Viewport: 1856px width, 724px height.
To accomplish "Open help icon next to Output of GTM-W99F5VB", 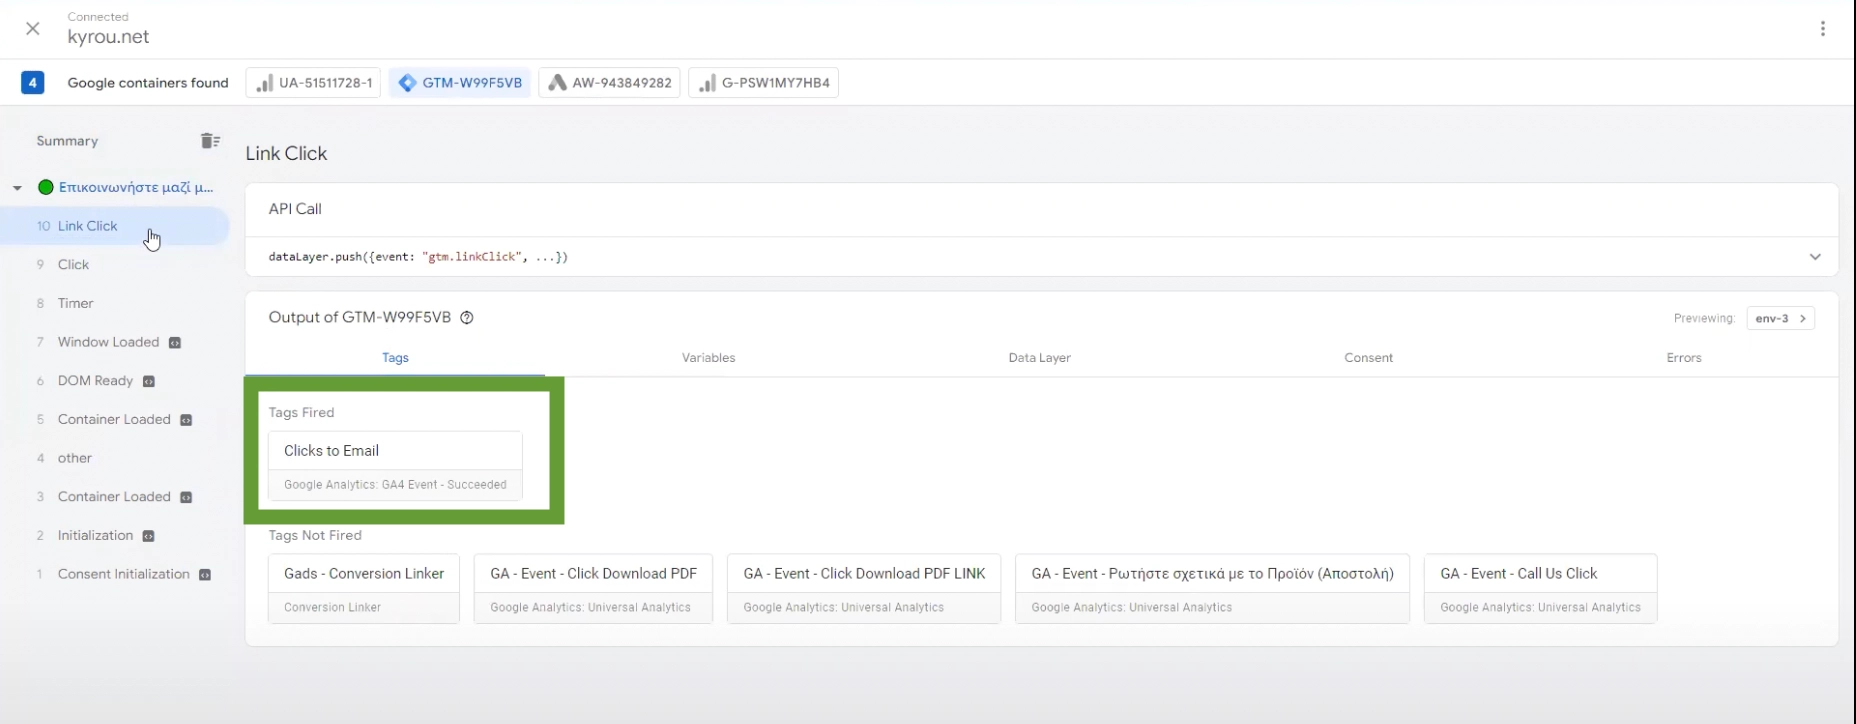I will tap(467, 318).
